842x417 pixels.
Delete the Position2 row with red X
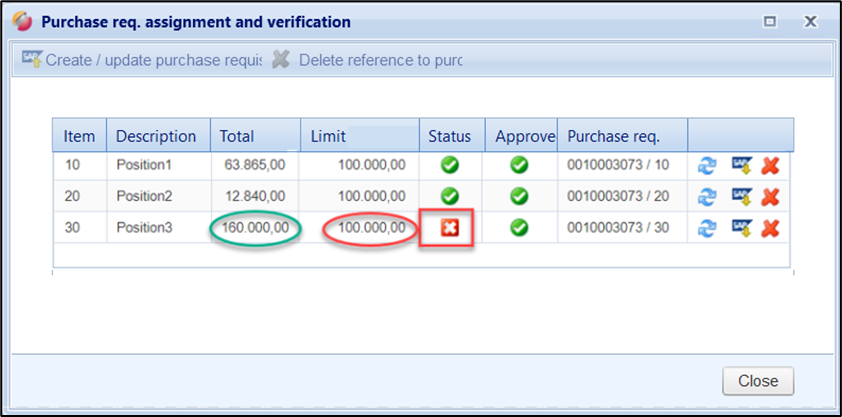(x=770, y=197)
